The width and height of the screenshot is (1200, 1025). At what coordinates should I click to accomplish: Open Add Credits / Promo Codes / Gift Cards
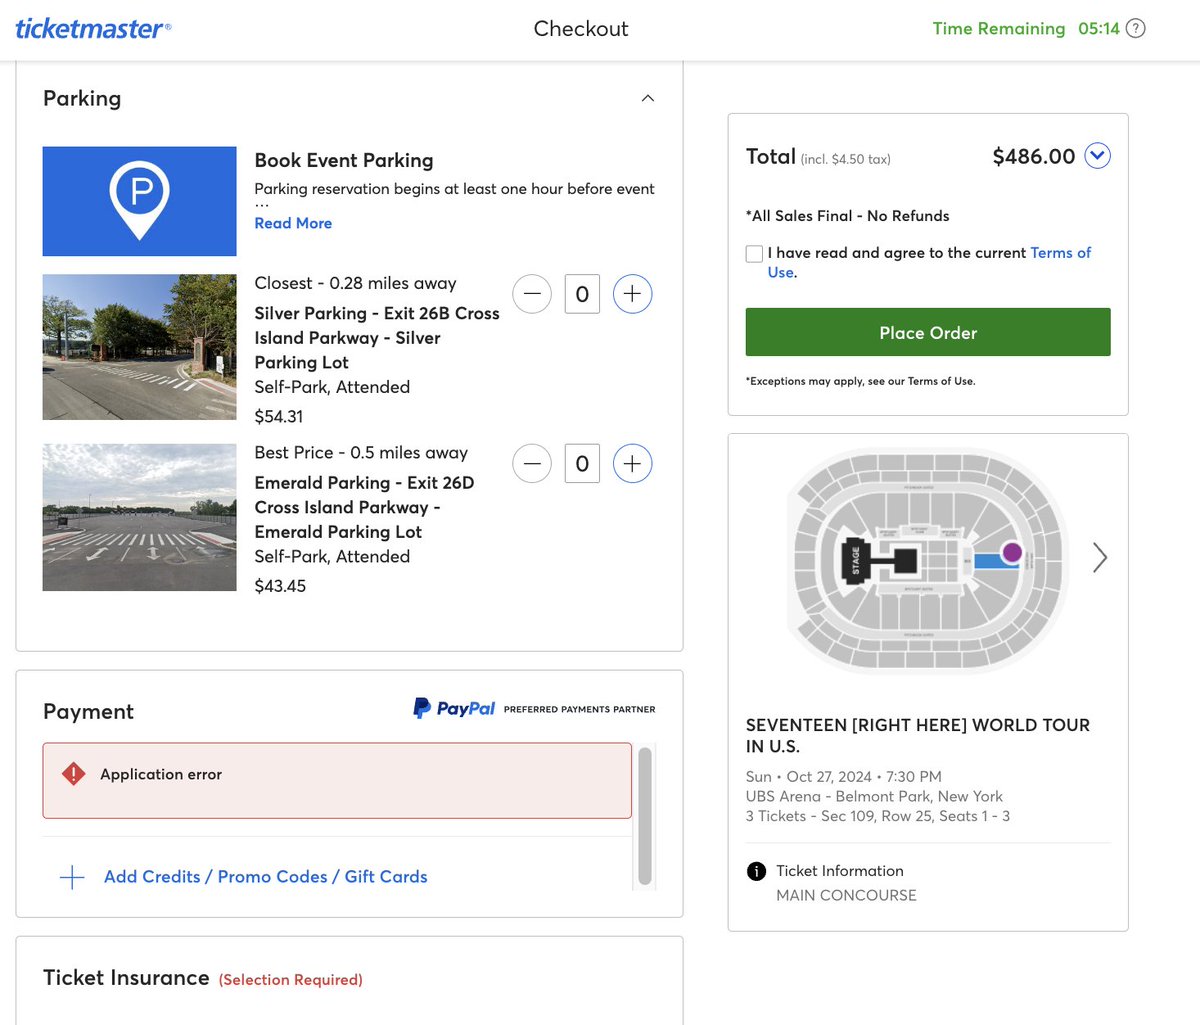pyautogui.click(x=265, y=877)
